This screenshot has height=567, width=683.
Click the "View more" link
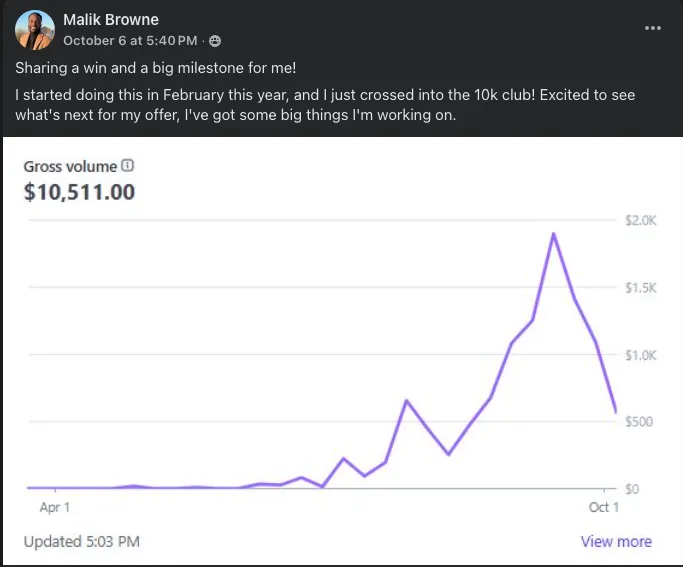pos(616,542)
